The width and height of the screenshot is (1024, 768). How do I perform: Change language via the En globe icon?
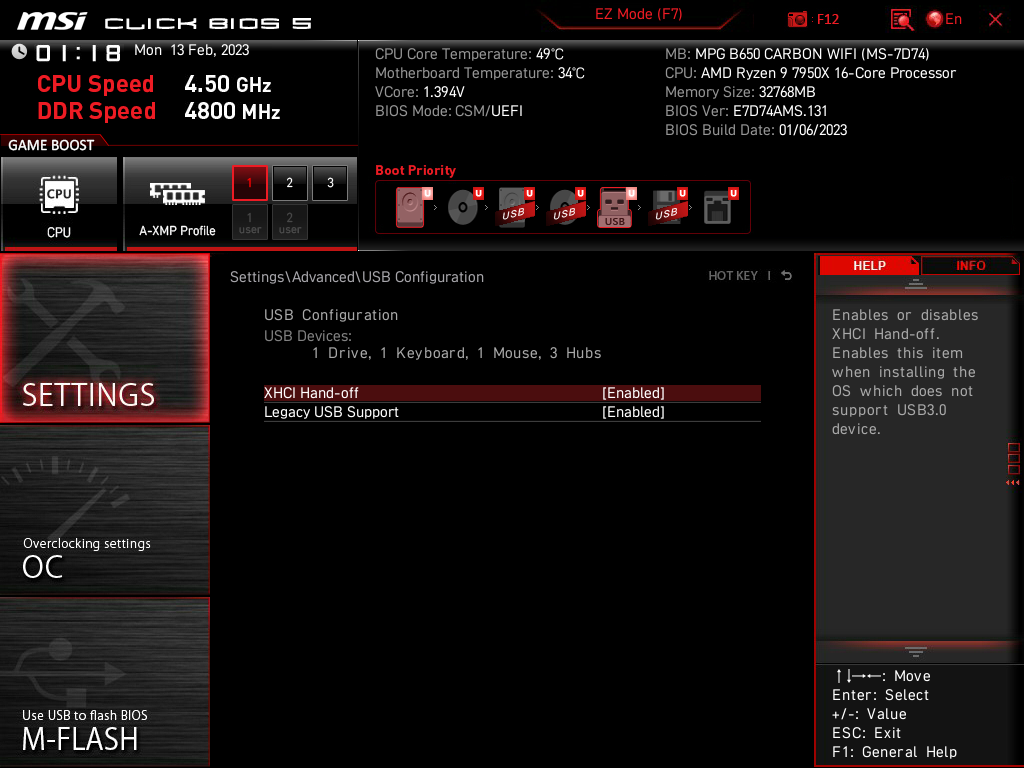tap(944, 20)
